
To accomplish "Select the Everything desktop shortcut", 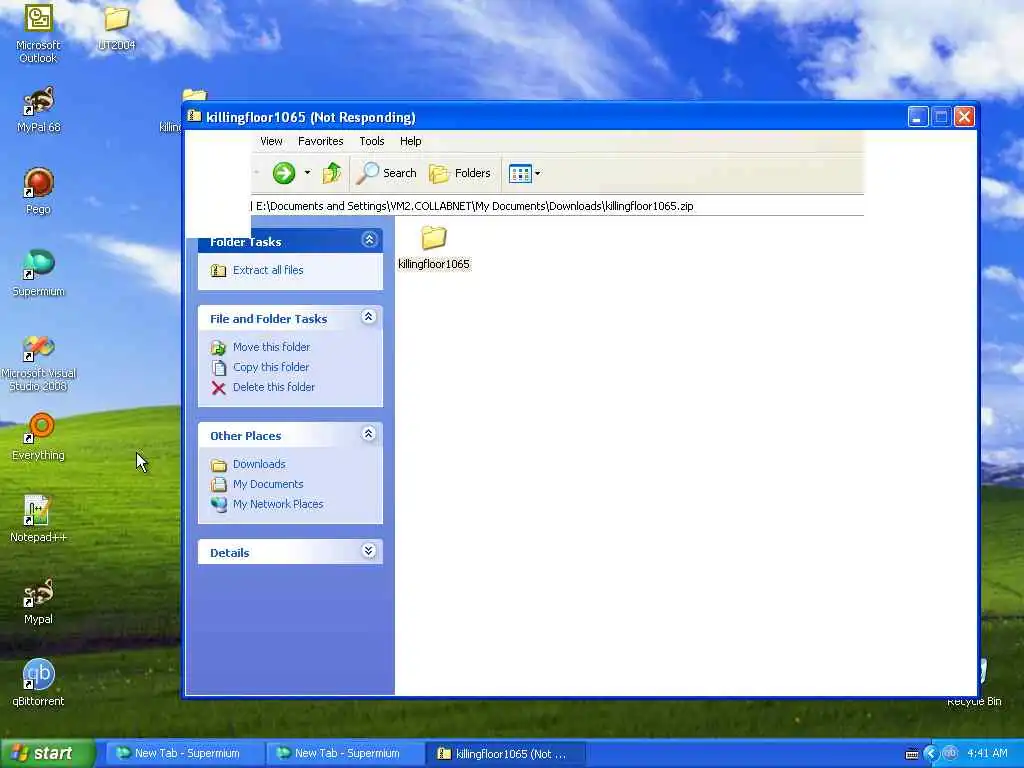I will click(39, 437).
